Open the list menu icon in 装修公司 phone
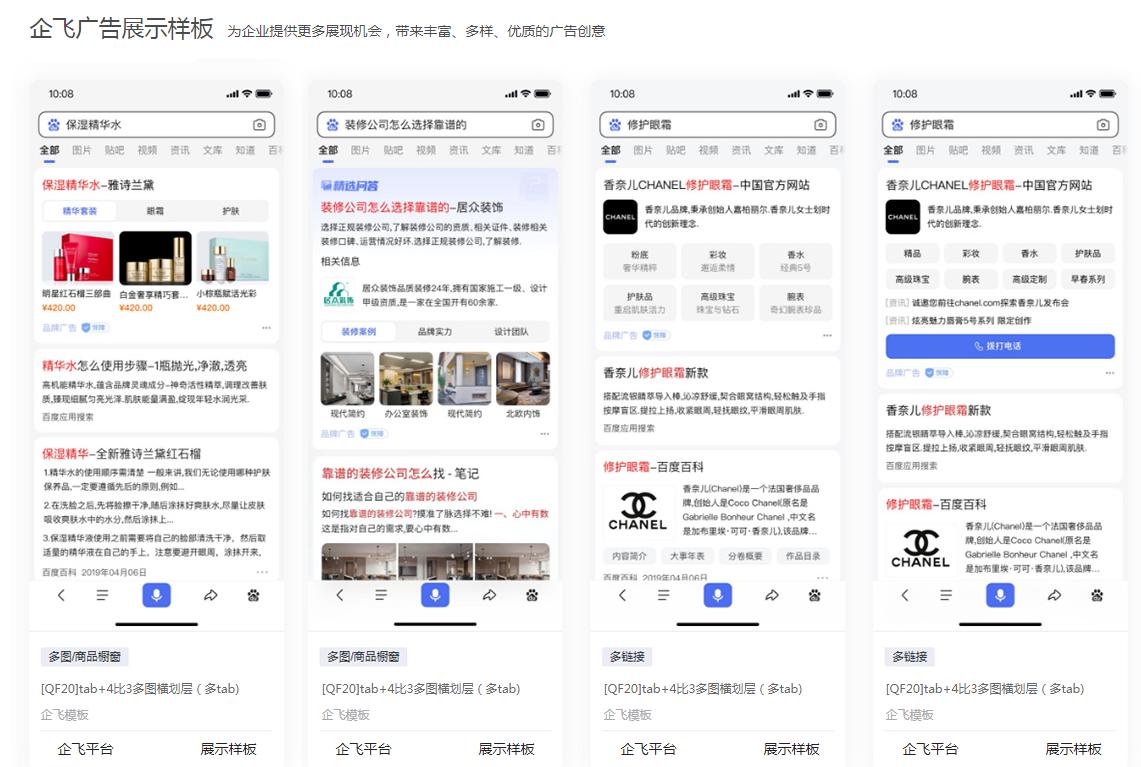 [381, 595]
